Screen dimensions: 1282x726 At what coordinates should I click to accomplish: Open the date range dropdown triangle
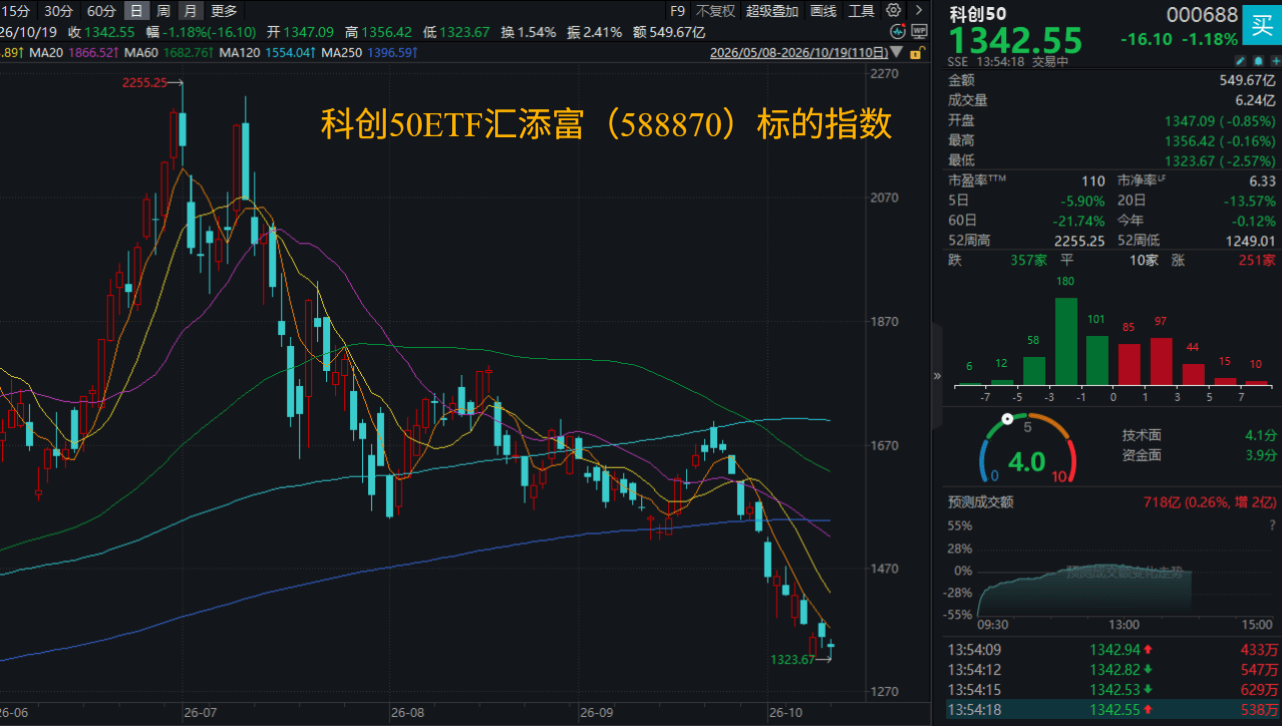[894, 51]
